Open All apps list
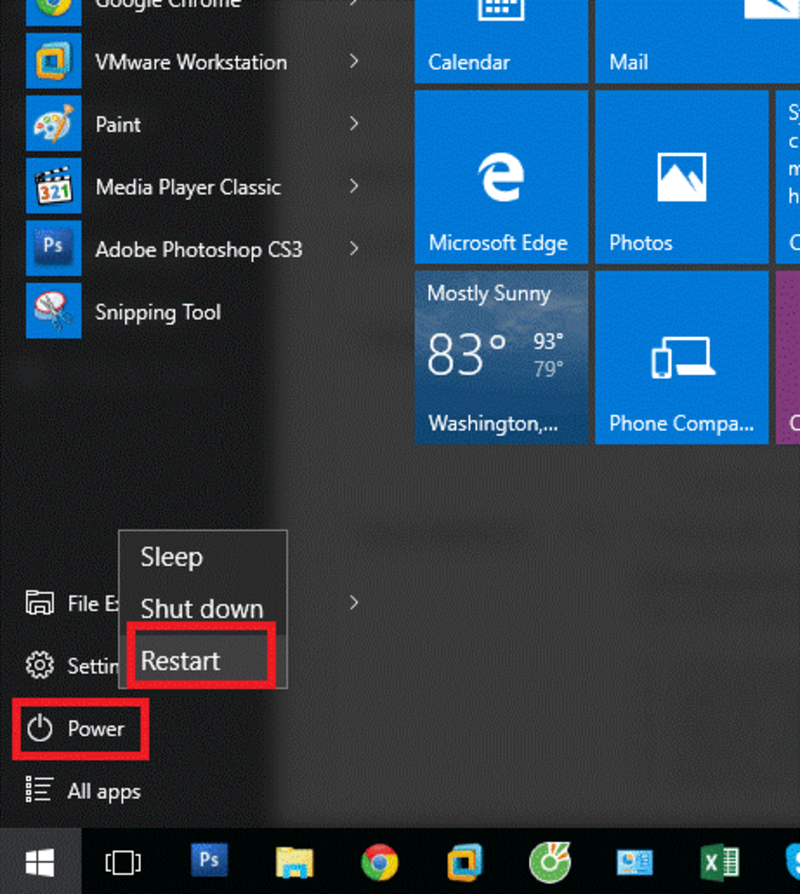The image size is (800, 894). (x=83, y=791)
